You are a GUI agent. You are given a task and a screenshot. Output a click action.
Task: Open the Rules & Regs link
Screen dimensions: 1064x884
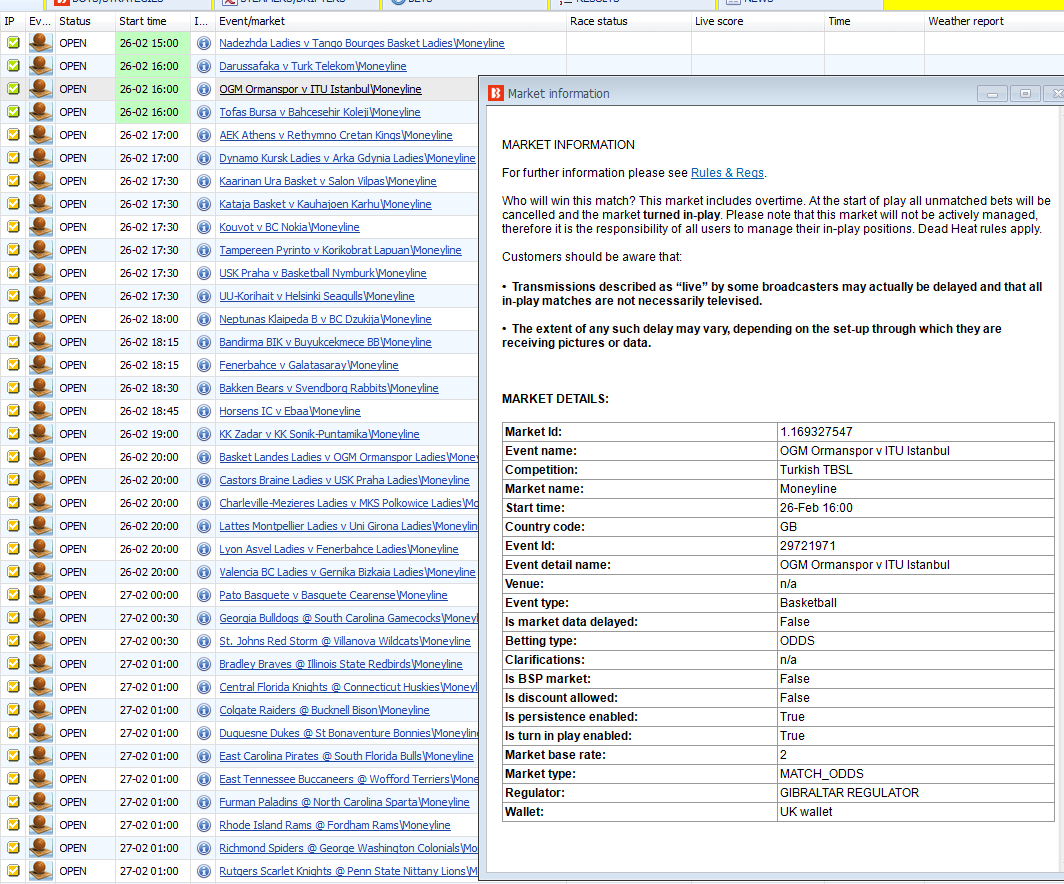(727, 173)
